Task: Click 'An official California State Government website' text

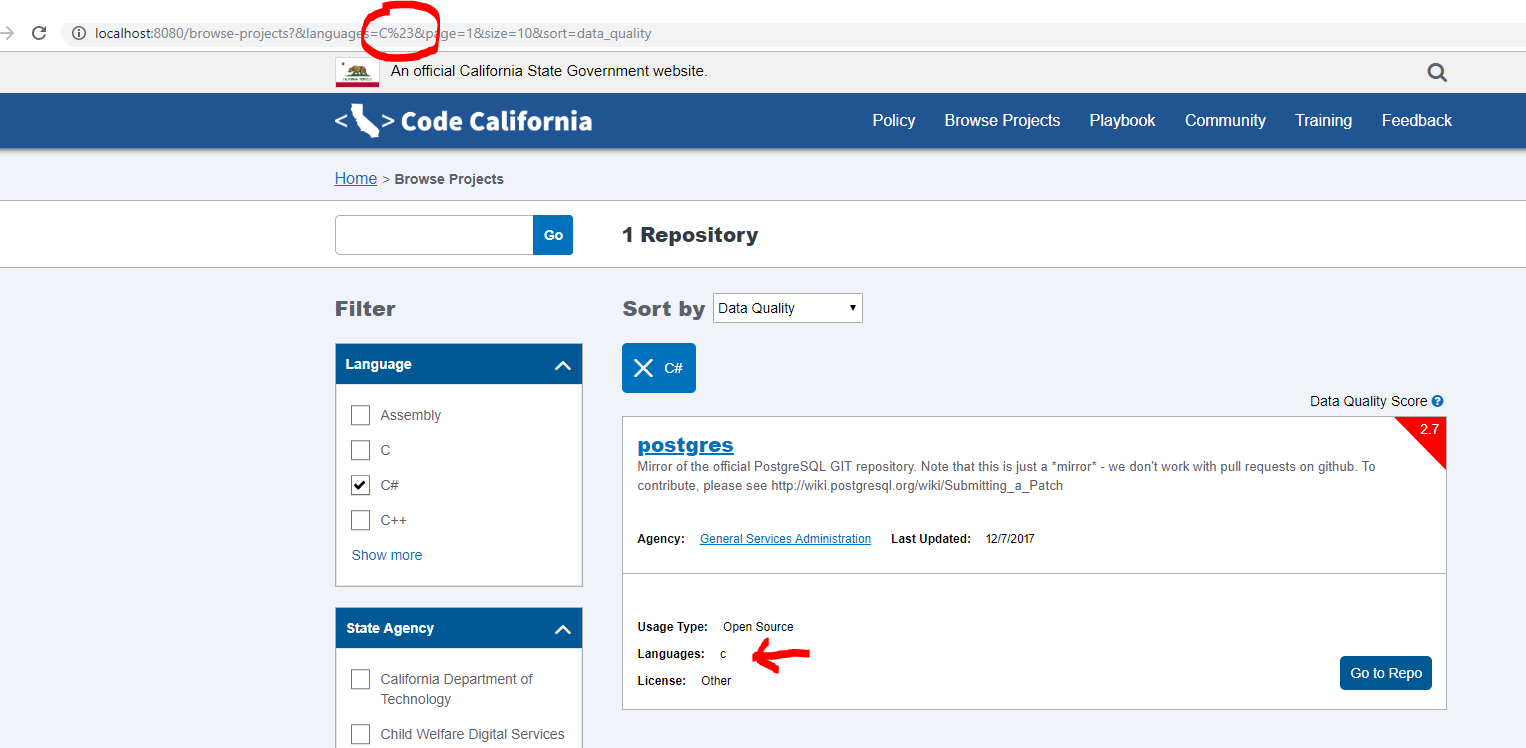Action: point(549,71)
